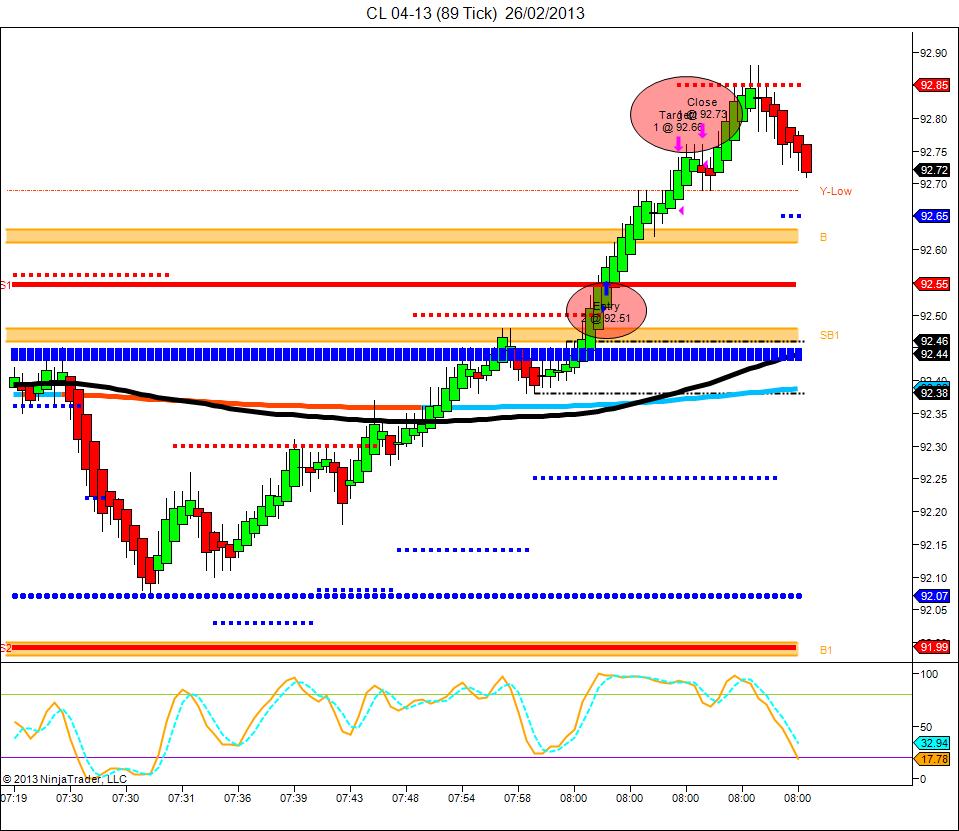Click the 07:36 time axis label

click(x=237, y=798)
